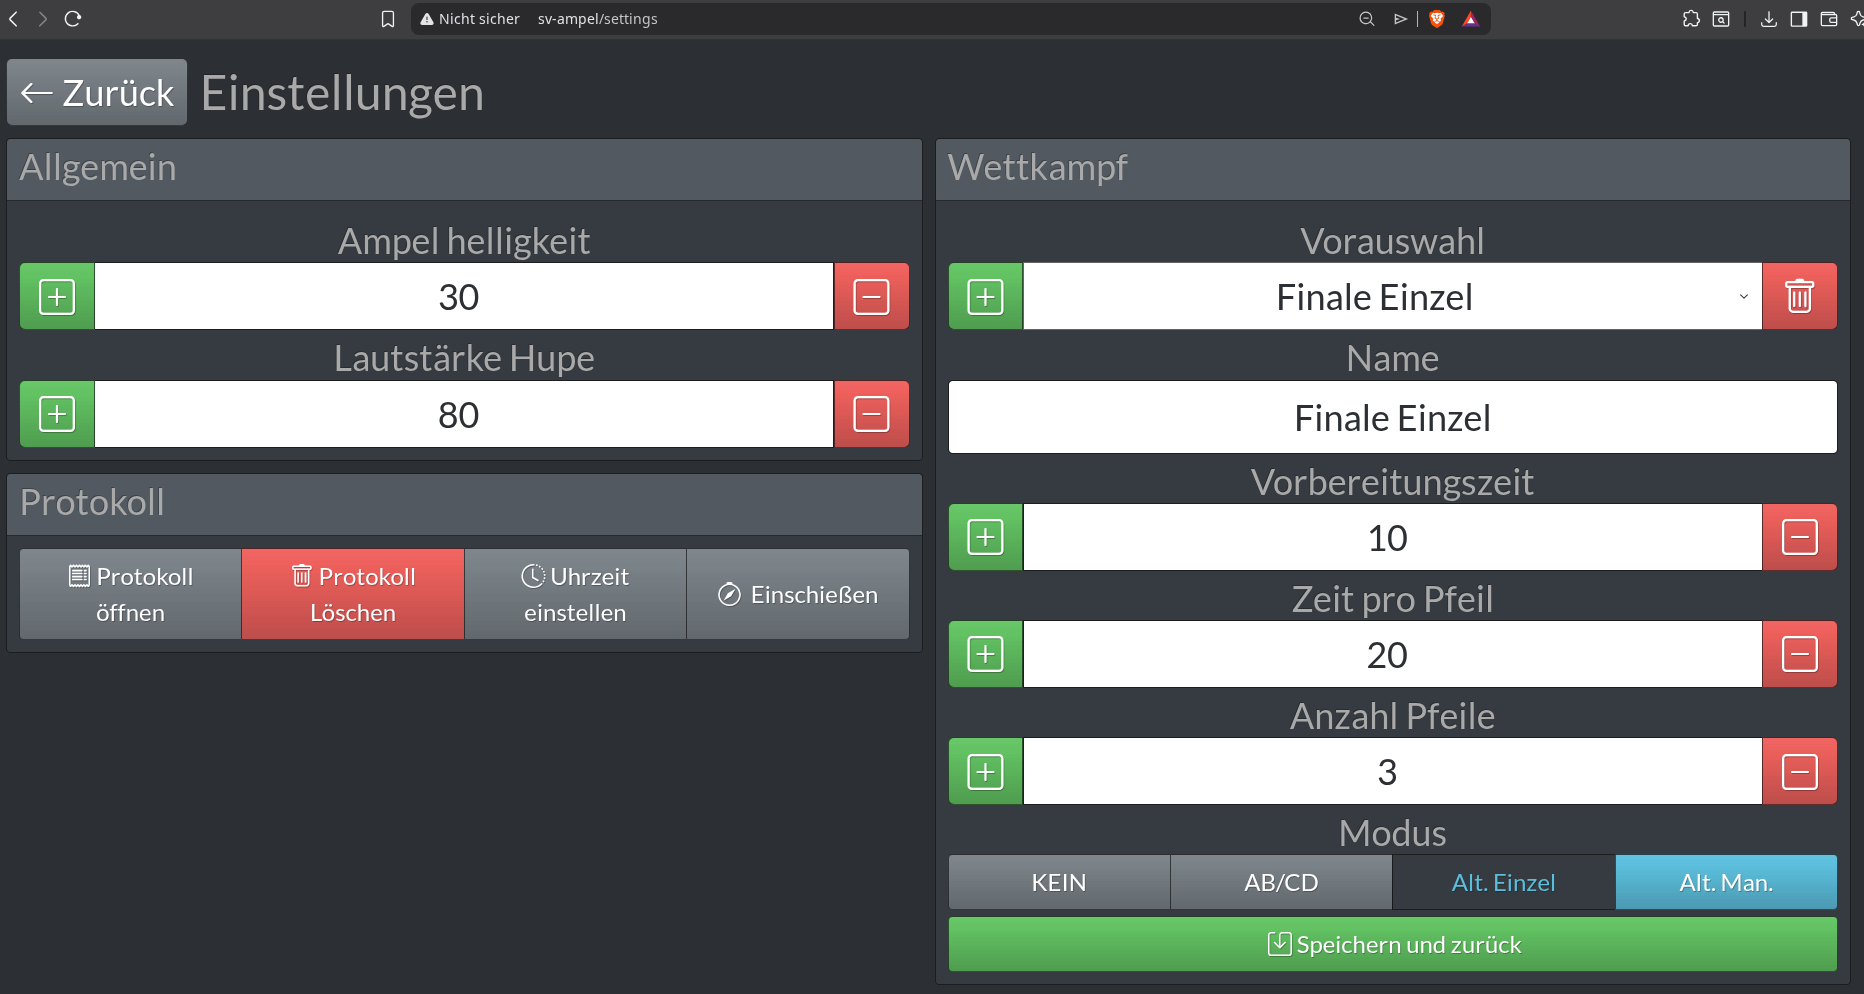This screenshot has width=1864, height=994.
Task: Reload the page in browser toolbar
Action: coord(73,19)
